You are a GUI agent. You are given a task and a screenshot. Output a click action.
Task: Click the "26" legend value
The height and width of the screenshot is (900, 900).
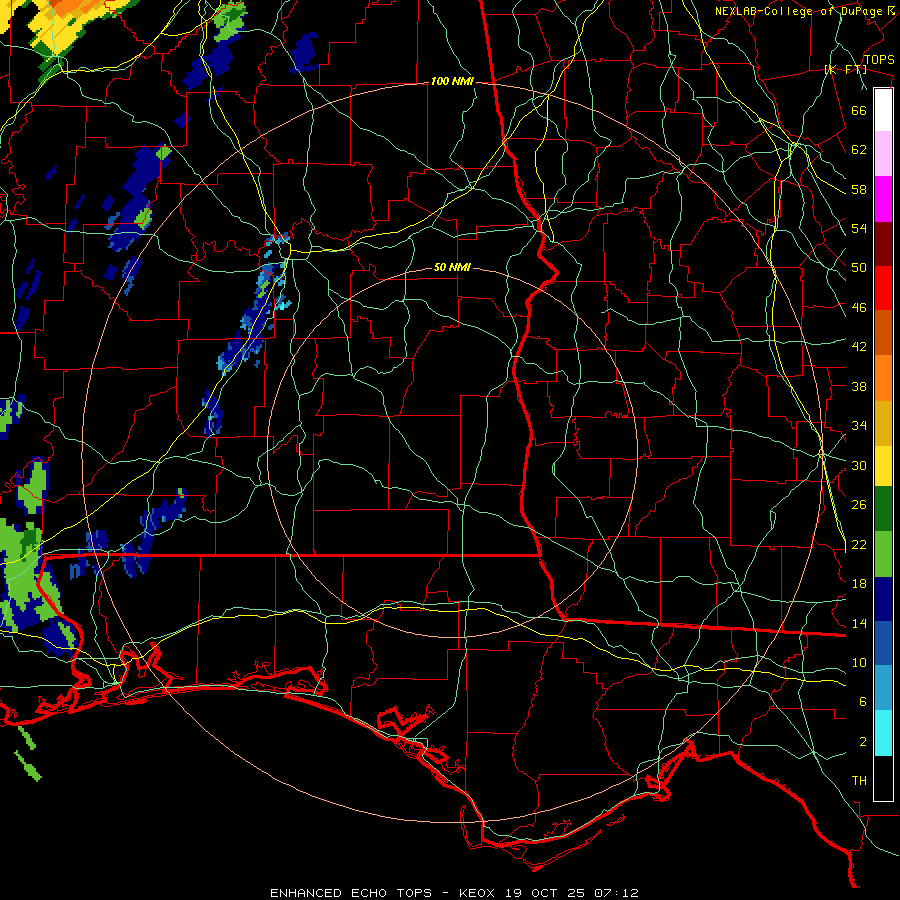[x=859, y=505]
